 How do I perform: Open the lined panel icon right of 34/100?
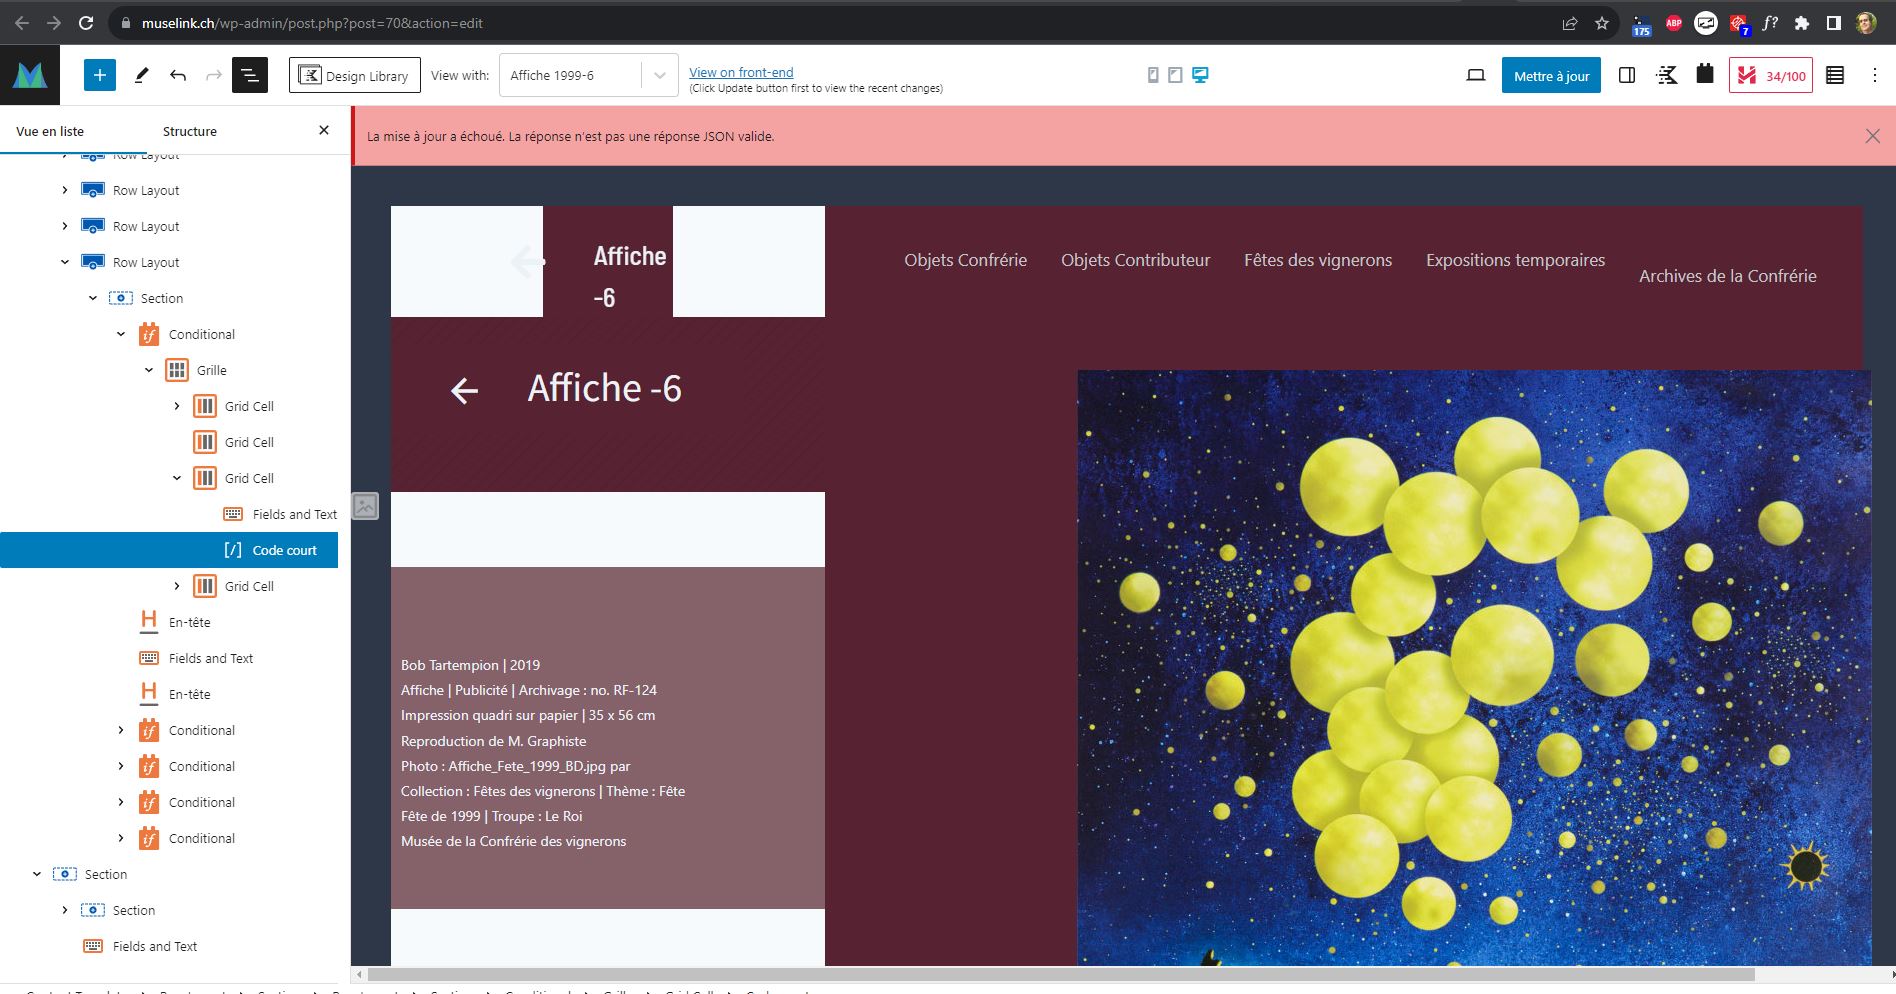coord(1835,75)
